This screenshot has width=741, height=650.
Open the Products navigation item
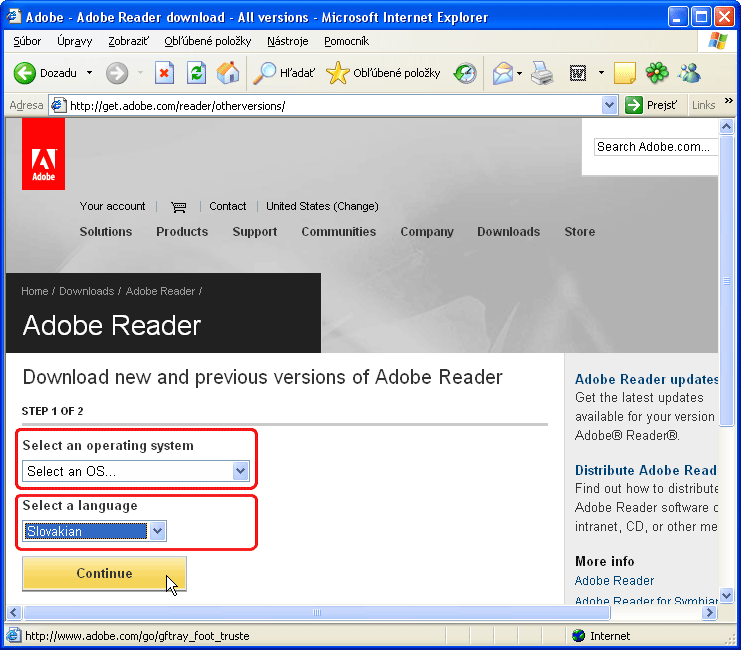point(182,232)
